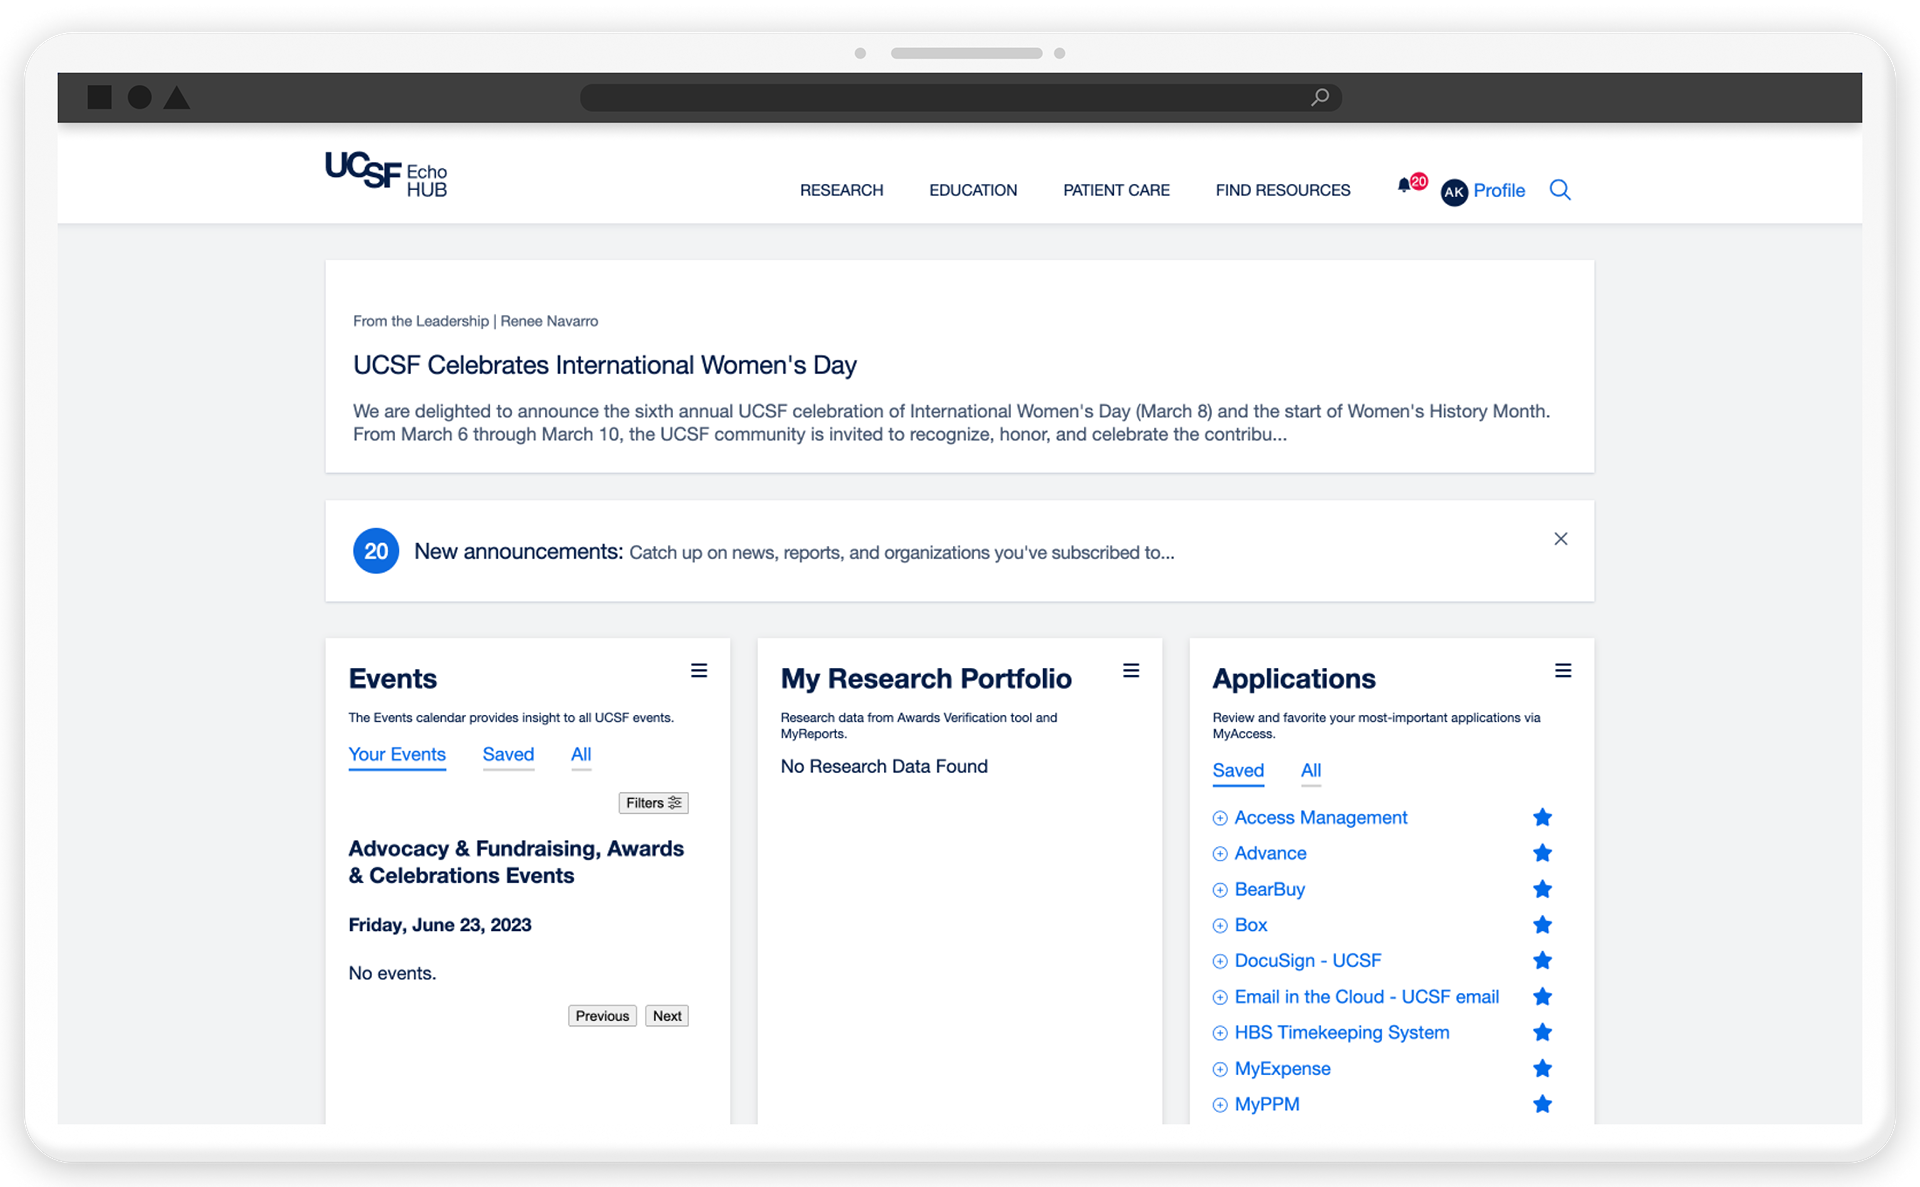Open Email in the Cloud - UCSF email
Screen dimensions: 1920x1187
(1367, 997)
